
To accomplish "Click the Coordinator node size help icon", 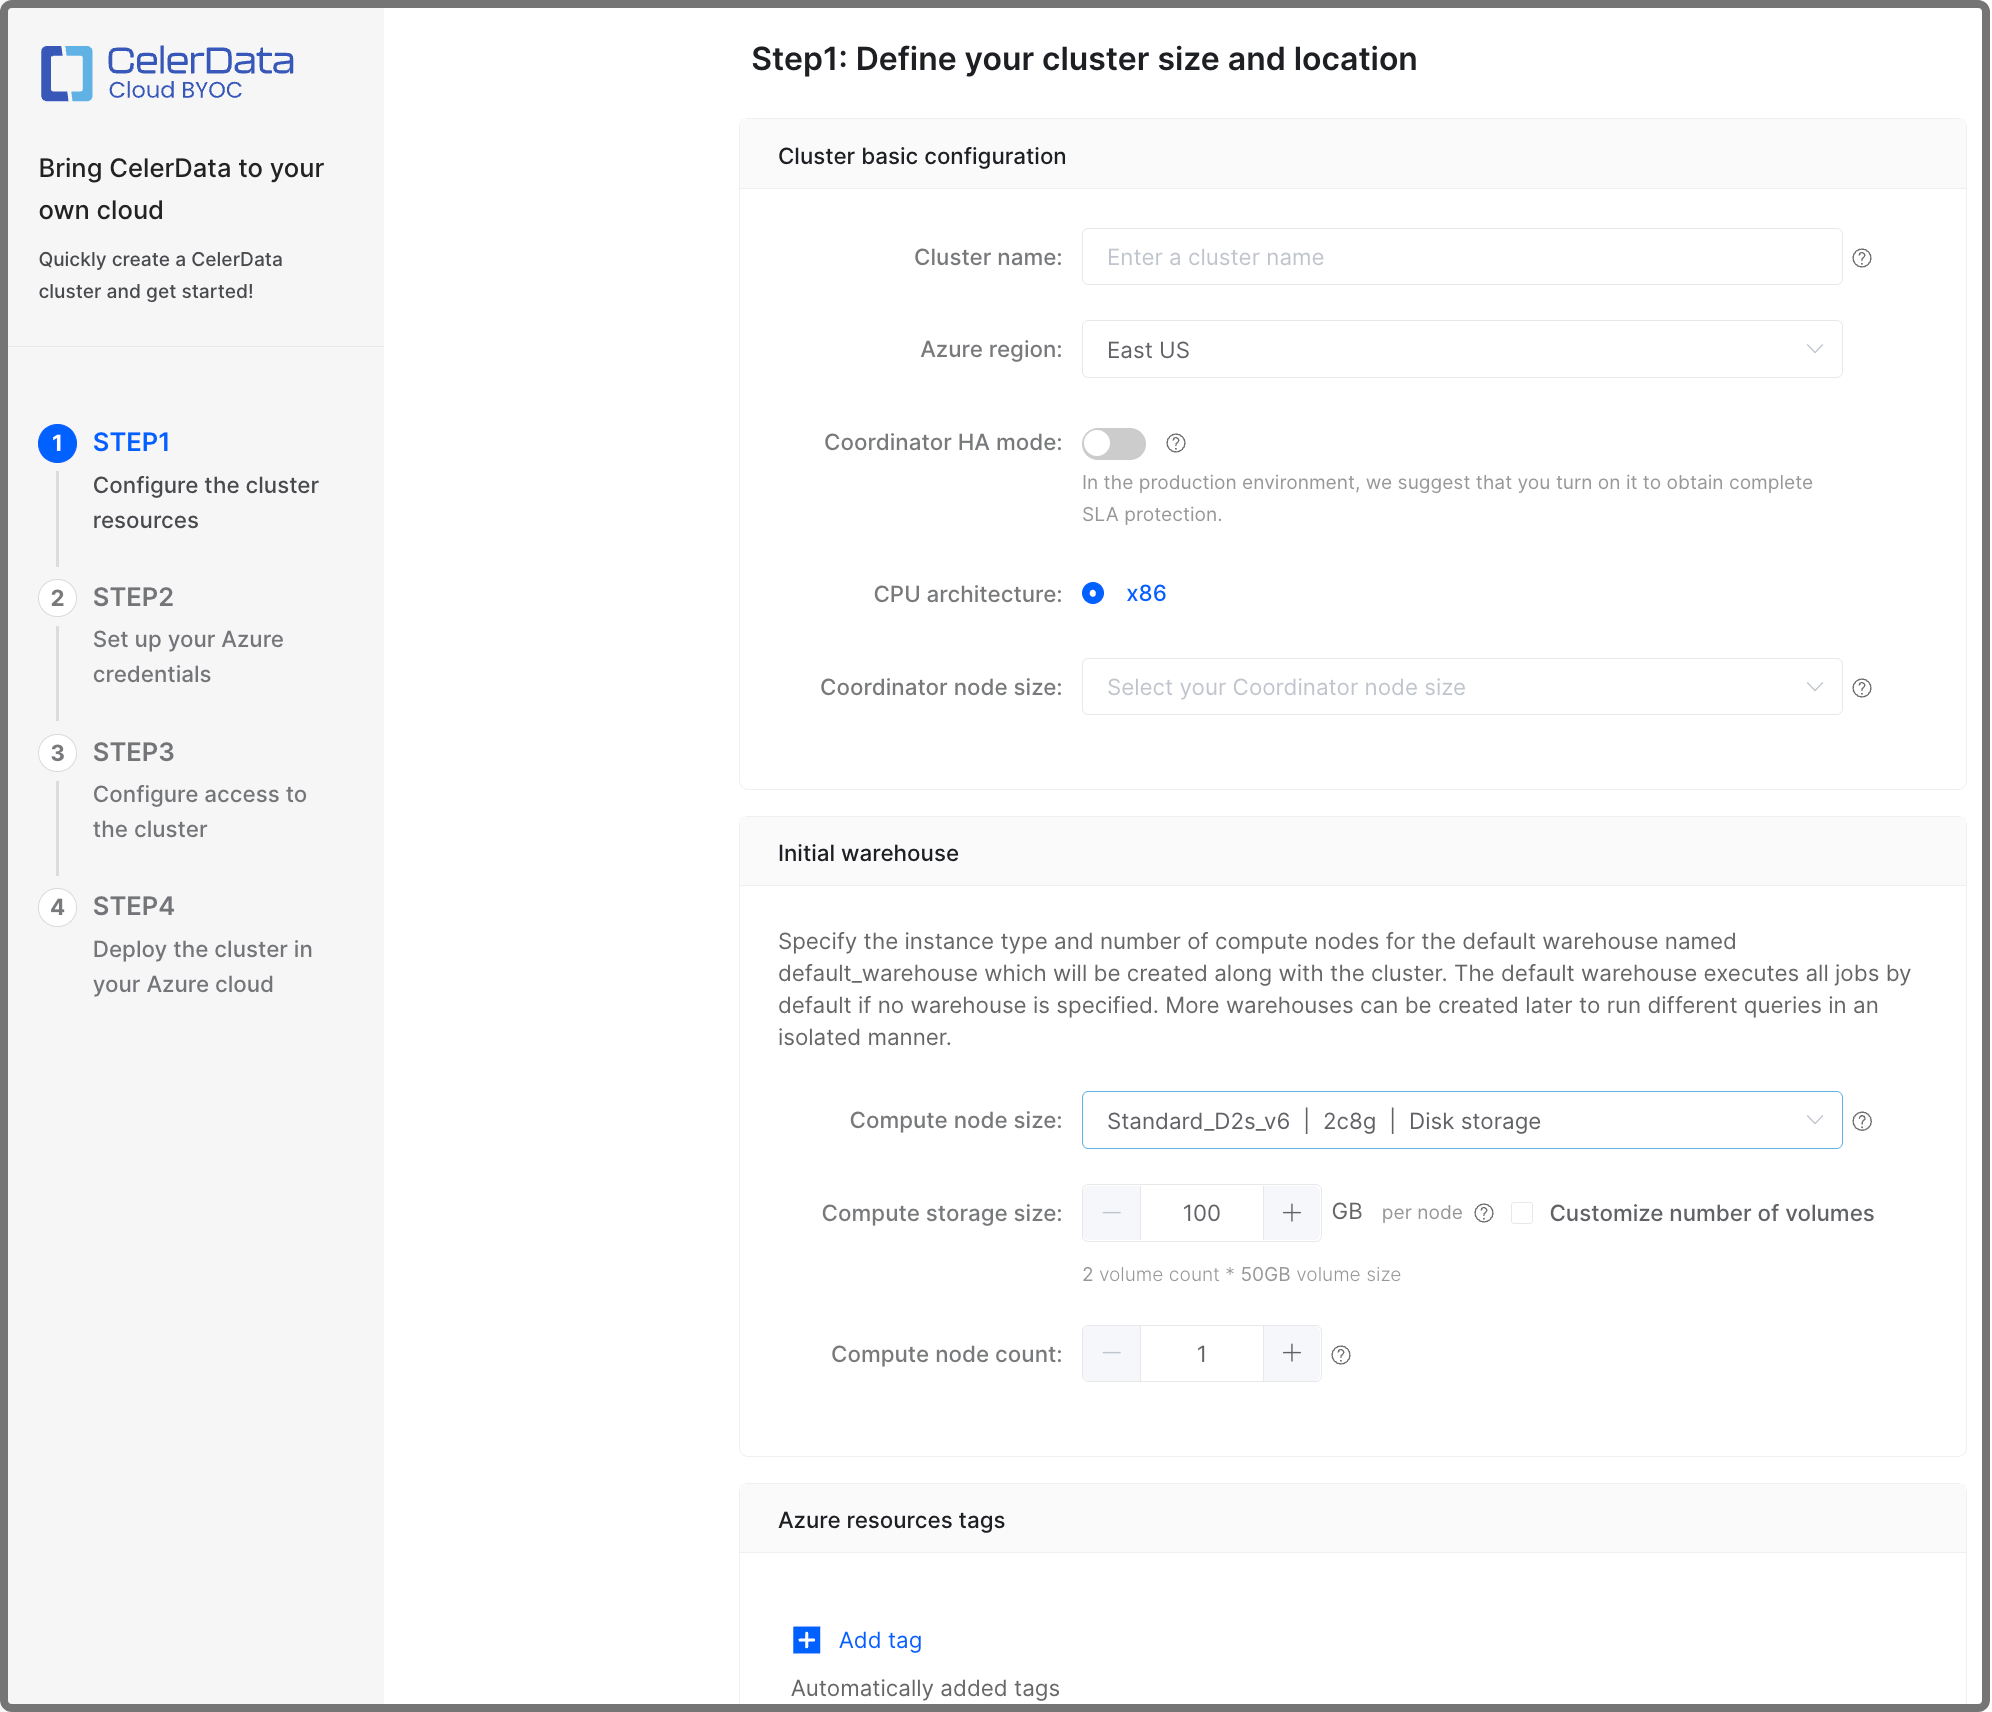I will point(1862,687).
